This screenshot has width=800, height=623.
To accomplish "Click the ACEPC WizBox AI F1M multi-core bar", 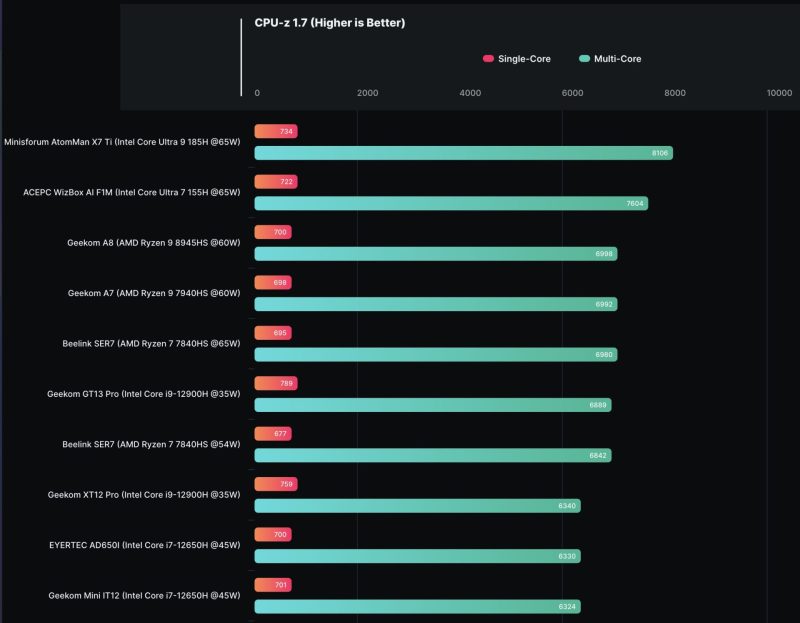I will 451,203.
